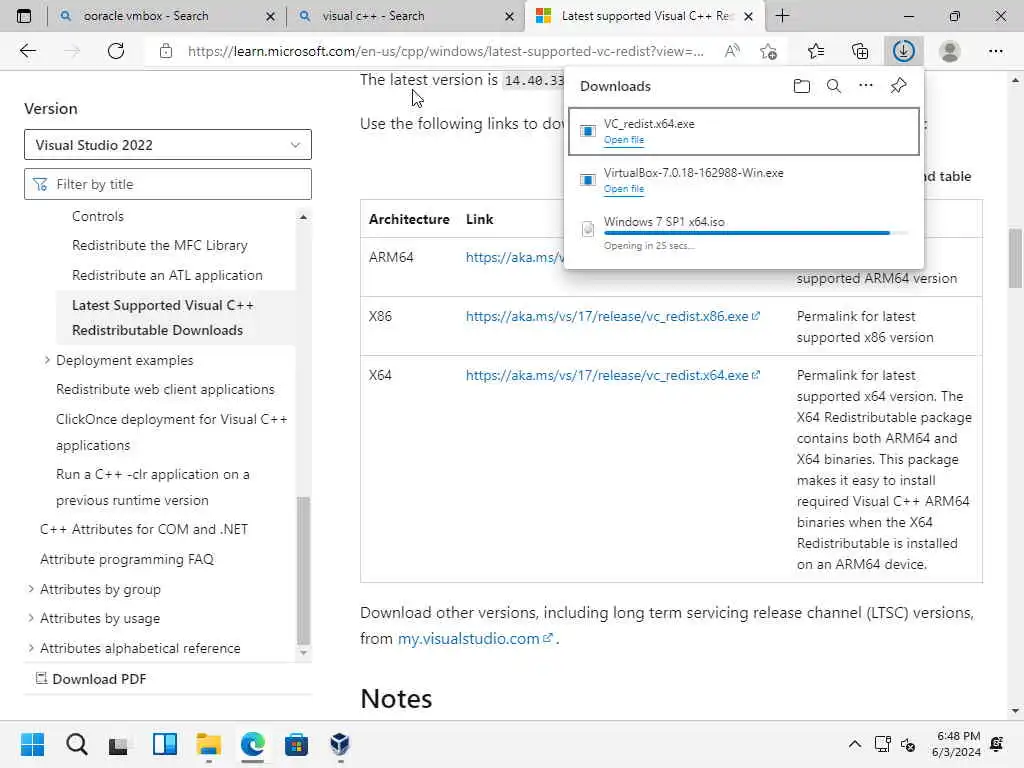Viewport: 1024px width, 768px height.
Task: Open the Collections icon
Action: coord(860,51)
